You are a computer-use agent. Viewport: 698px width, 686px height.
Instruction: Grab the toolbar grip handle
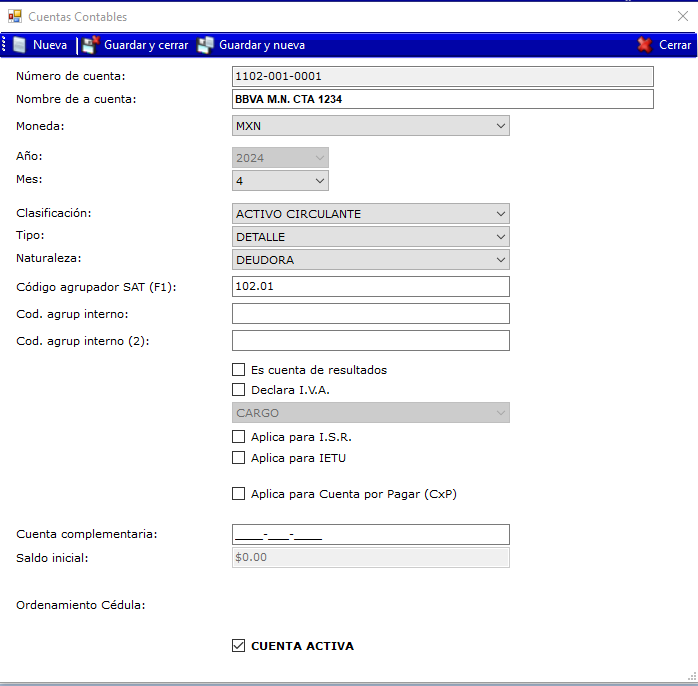tap(4, 45)
